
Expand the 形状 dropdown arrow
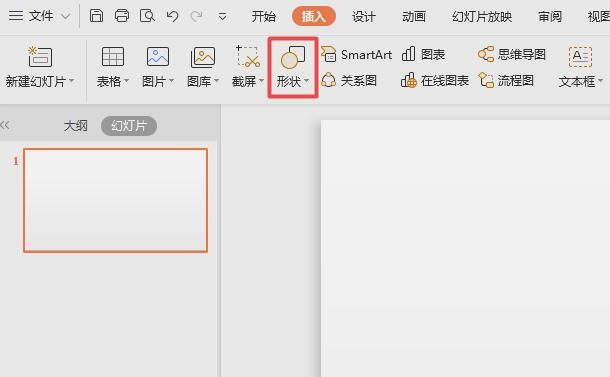coord(307,81)
